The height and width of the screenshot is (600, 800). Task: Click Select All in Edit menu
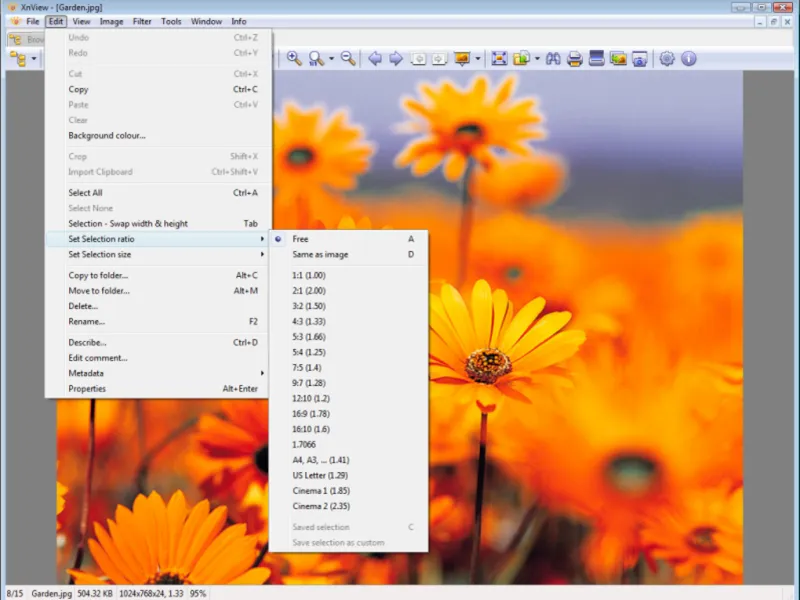click(x=158, y=192)
